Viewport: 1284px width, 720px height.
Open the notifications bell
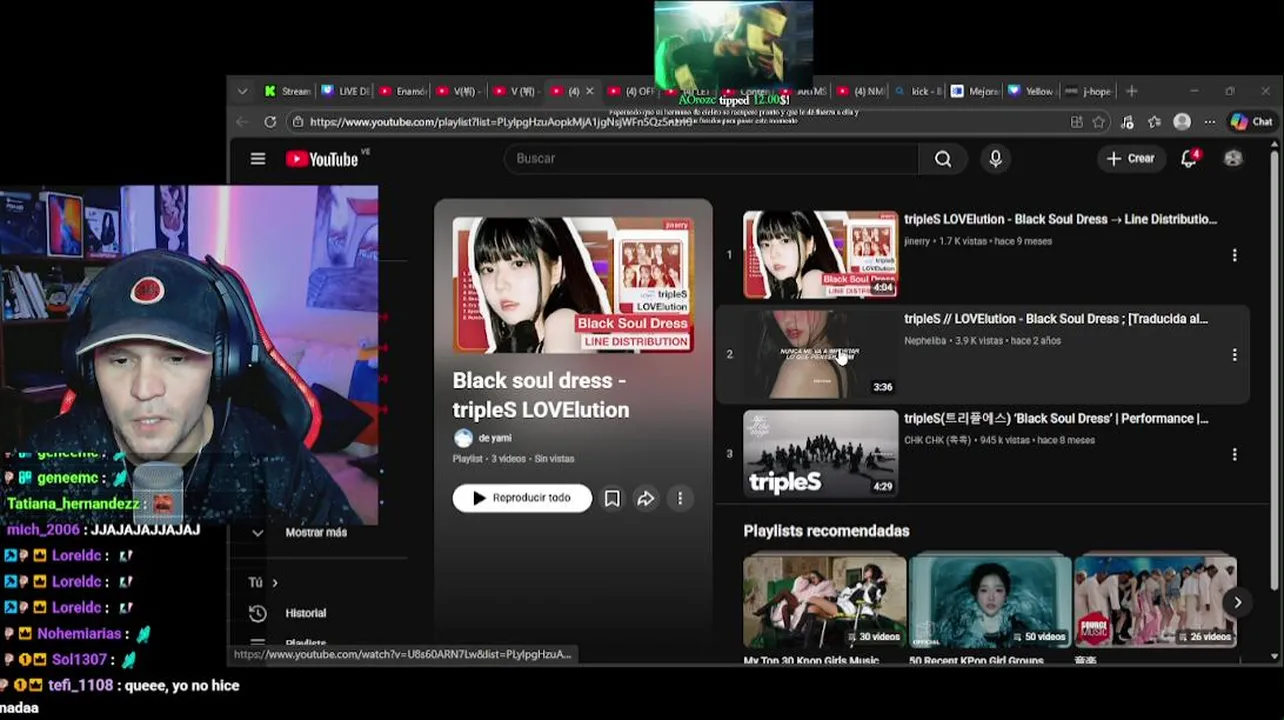click(1189, 159)
